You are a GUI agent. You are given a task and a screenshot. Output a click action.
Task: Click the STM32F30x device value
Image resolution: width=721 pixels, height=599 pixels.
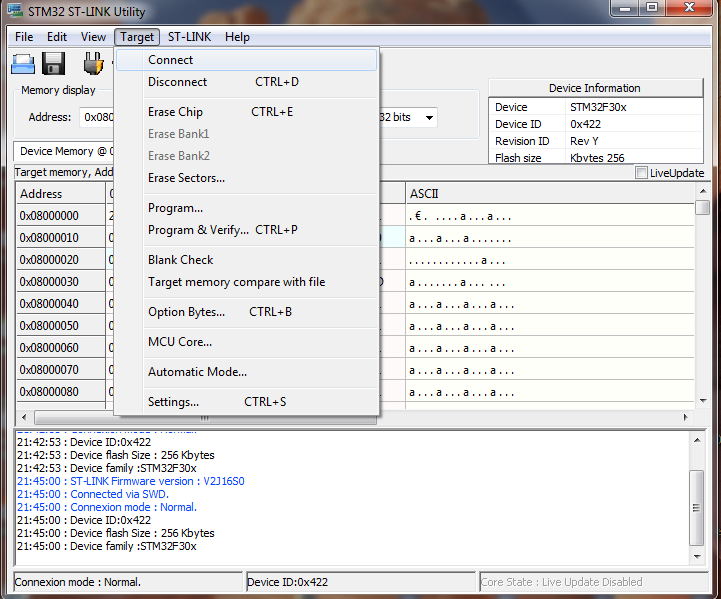[x=598, y=107]
